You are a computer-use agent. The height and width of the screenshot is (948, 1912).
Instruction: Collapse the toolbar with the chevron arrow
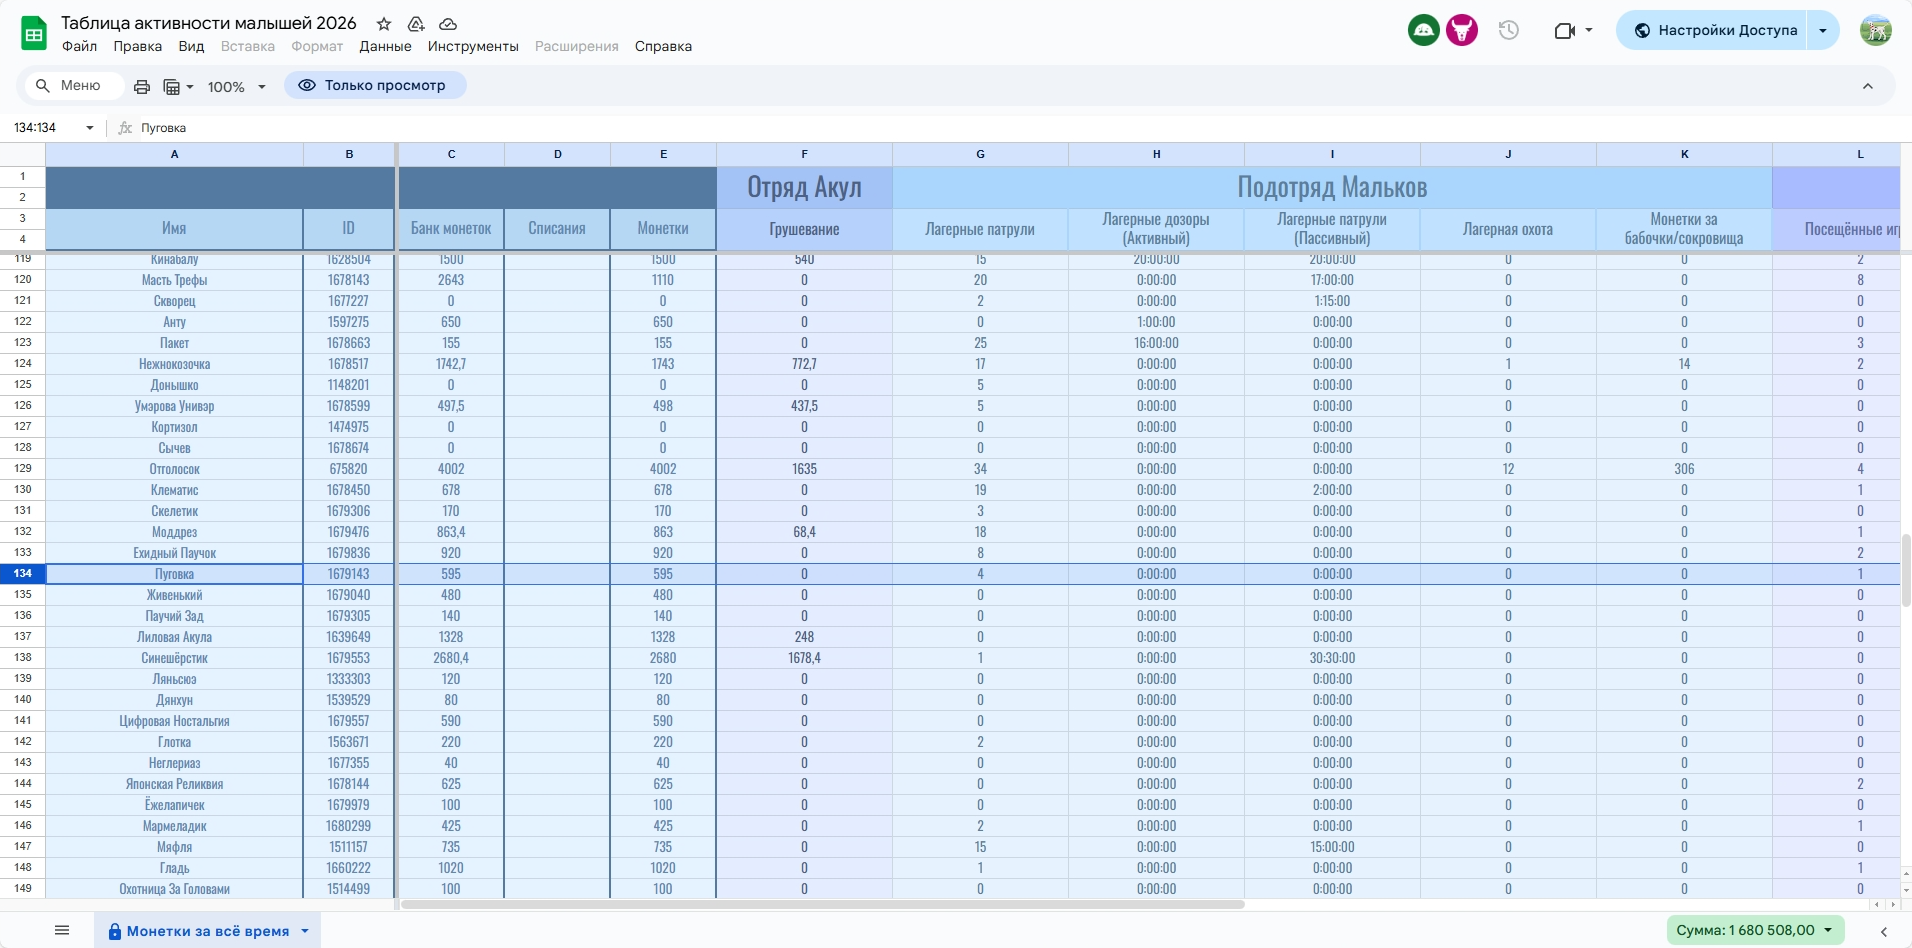pyautogui.click(x=1867, y=87)
